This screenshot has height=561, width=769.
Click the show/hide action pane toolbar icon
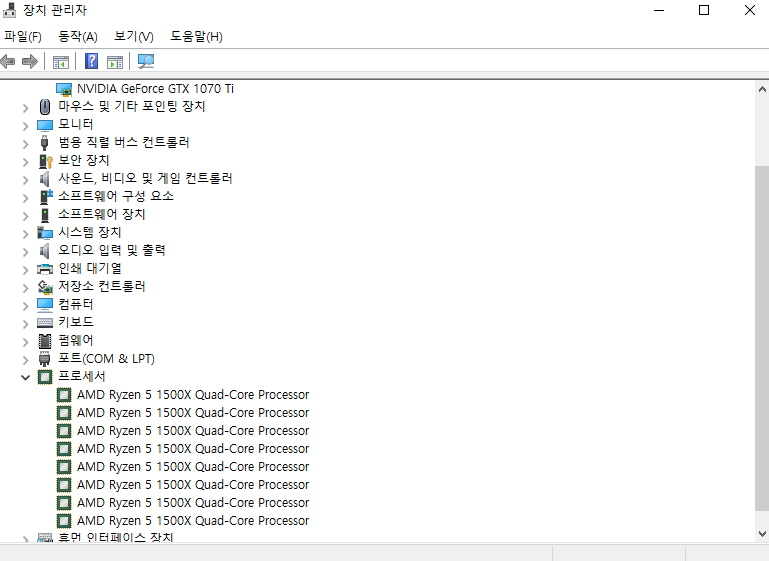(x=115, y=62)
